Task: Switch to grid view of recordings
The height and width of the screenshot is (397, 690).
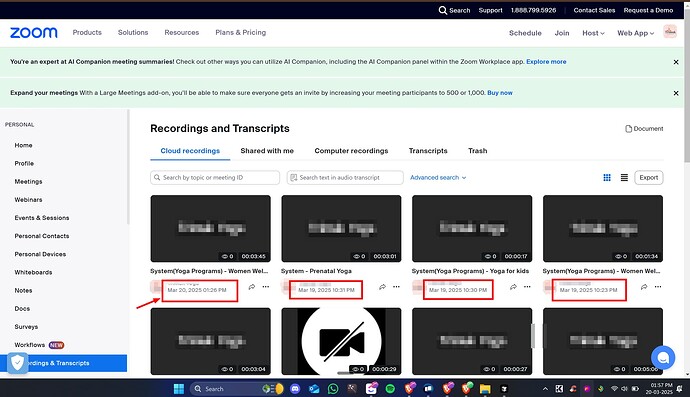Action: [x=607, y=177]
